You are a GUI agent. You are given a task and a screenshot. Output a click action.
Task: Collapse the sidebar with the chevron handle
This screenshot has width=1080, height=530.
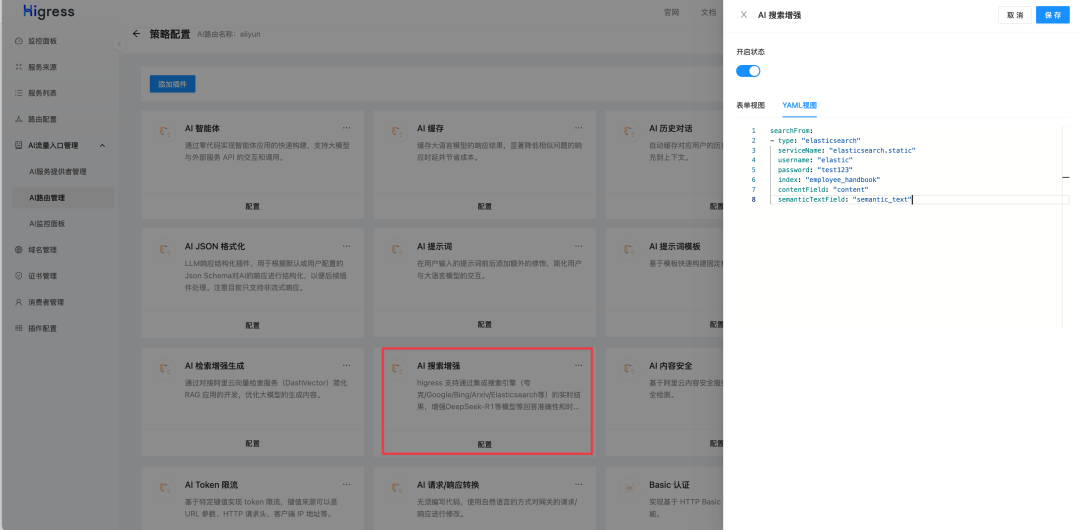[118, 44]
